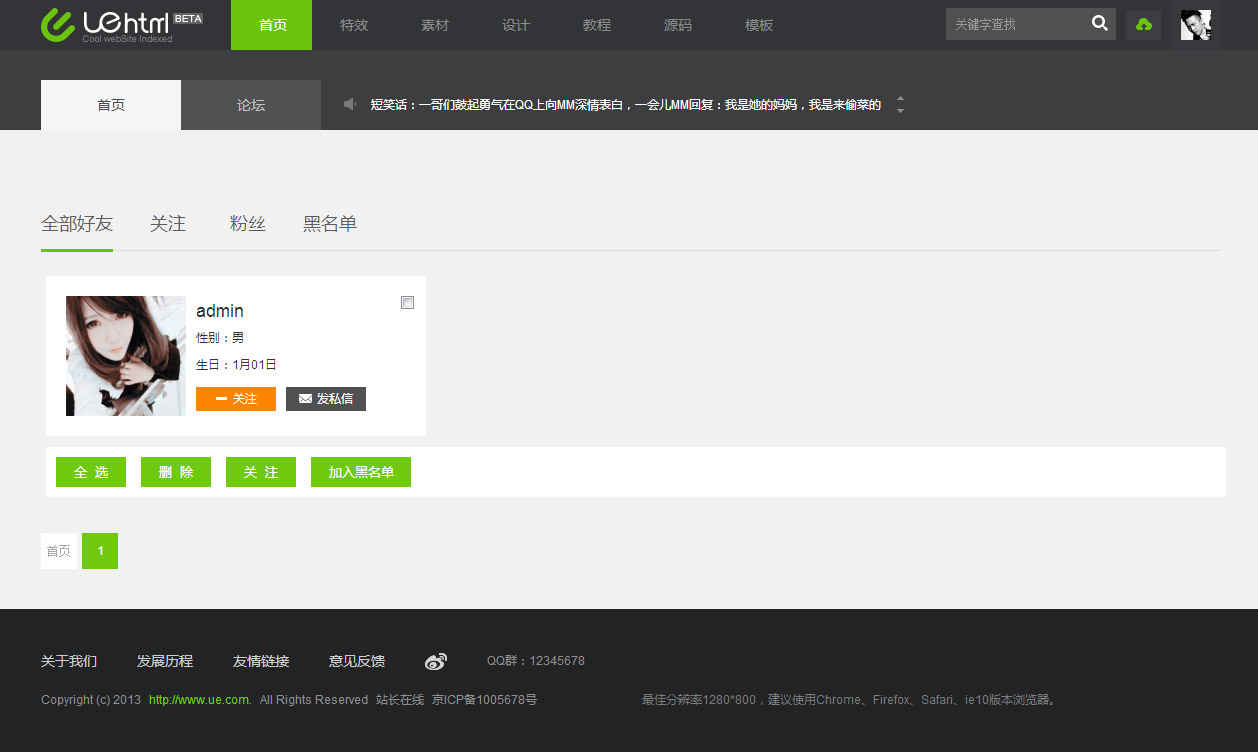Image resolution: width=1258 pixels, height=752 pixels.
Task: Click the keyword search input field
Action: coord(1015,24)
